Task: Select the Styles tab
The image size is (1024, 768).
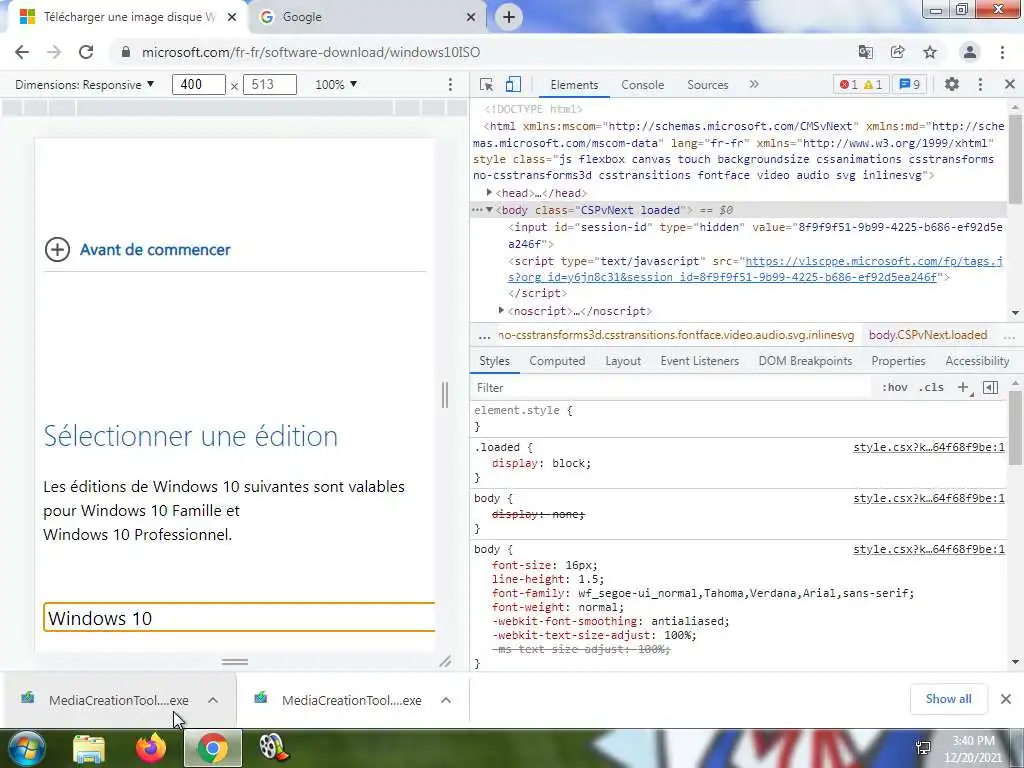Action: (494, 360)
